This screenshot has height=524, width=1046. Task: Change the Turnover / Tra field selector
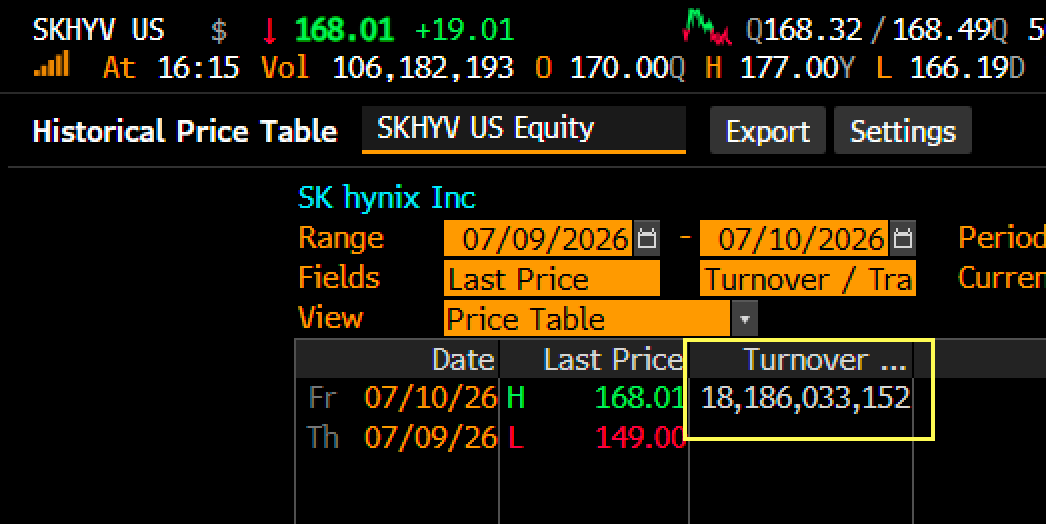pos(808,278)
